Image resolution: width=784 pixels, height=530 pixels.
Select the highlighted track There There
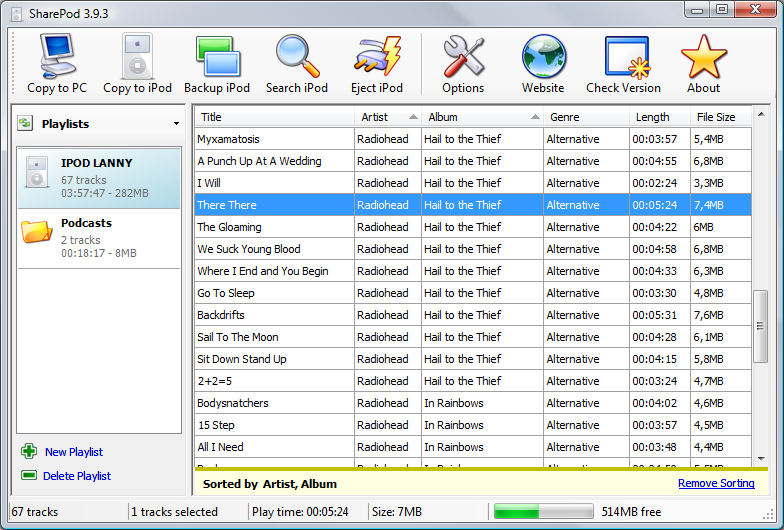click(473, 205)
